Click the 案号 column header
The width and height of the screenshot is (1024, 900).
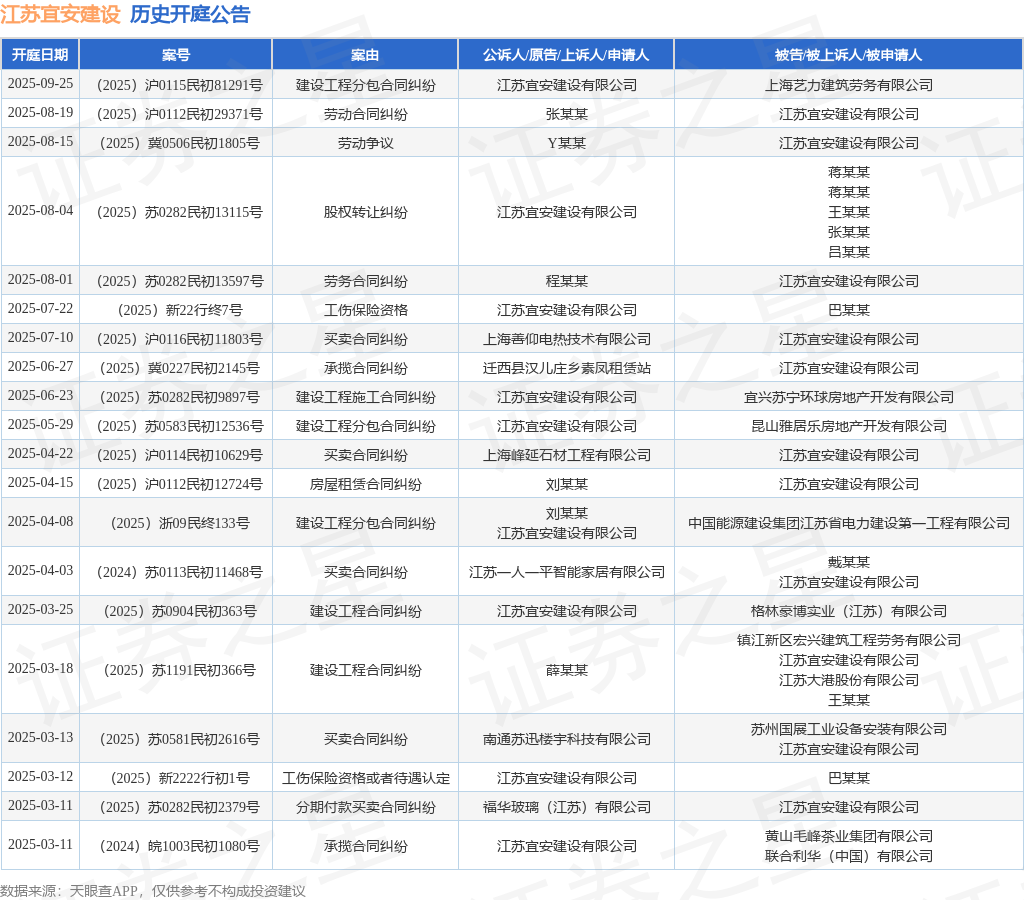tap(176, 55)
